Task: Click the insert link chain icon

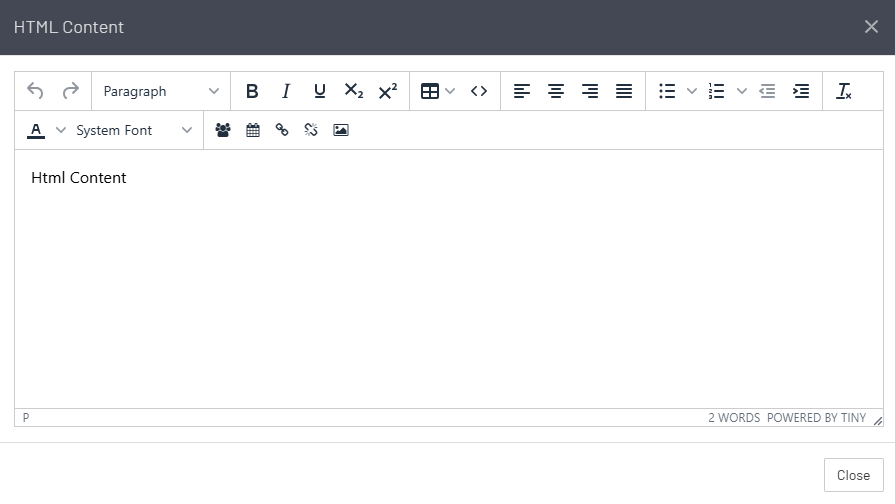Action: click(x=282, y=130)
